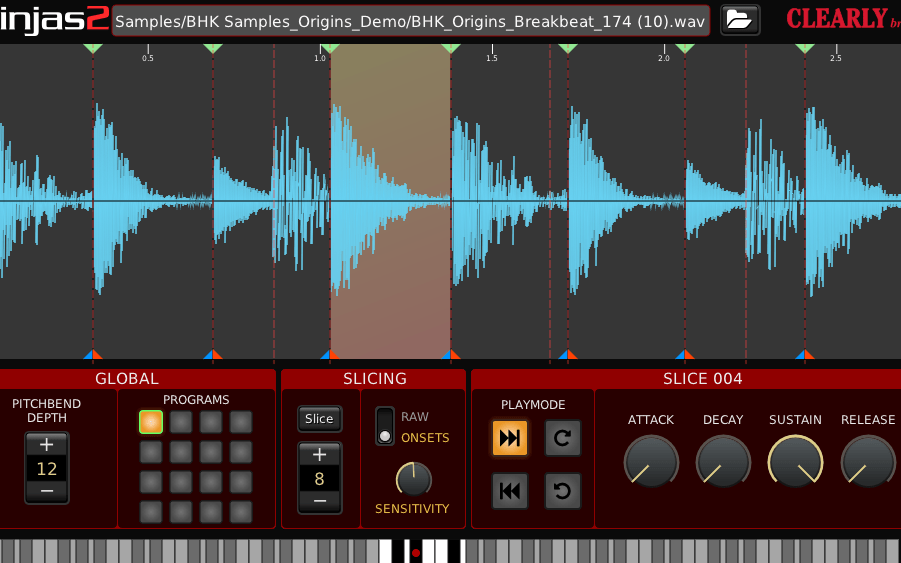The image size is (901, 563).
Task: Click the Slice button
Action: tap(319, 419)
